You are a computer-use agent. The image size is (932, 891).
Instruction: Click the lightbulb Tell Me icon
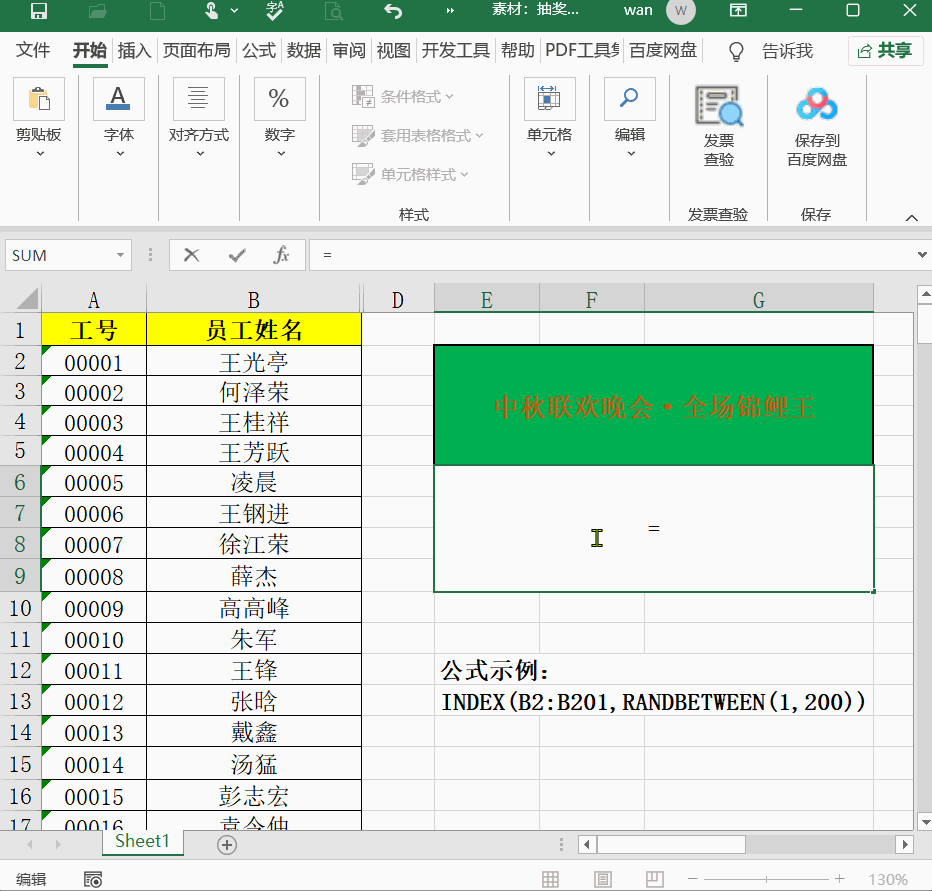click(736, 52)
